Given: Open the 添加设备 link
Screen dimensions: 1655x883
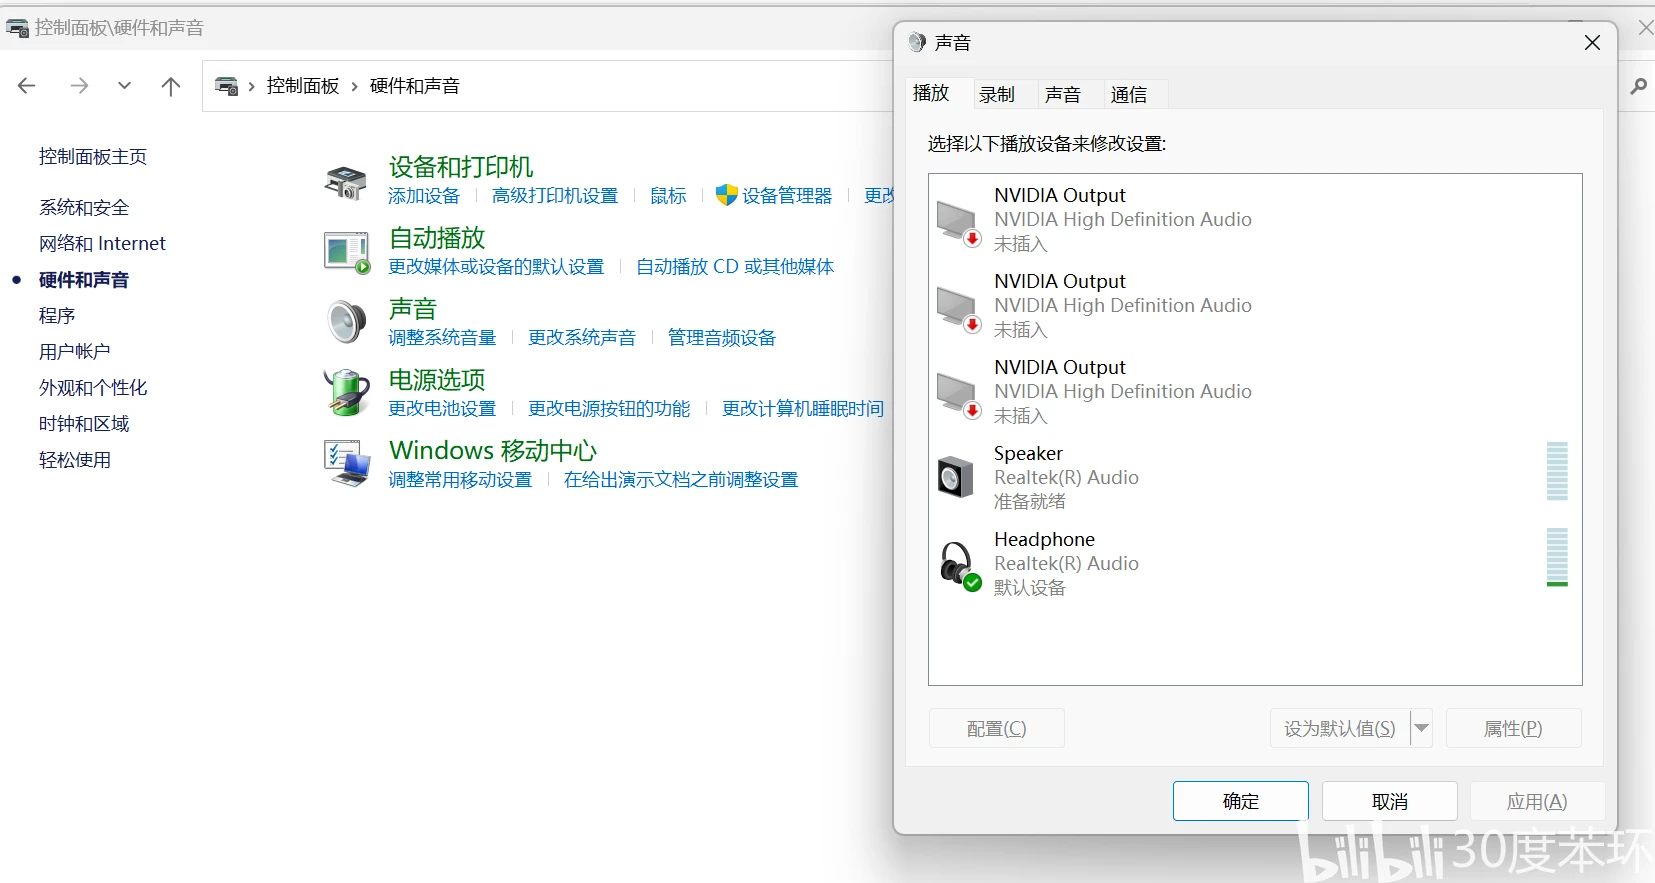Looking at the screenshot, I should 424,196.
